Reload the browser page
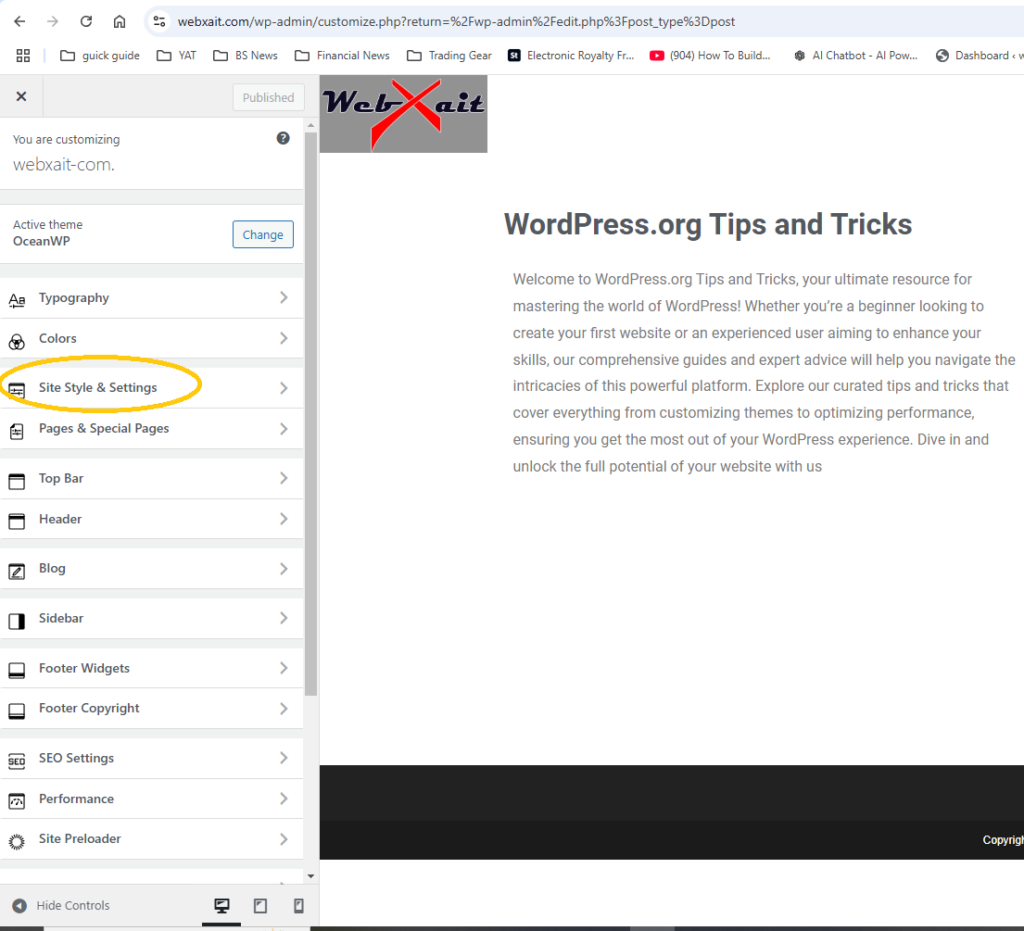1024x931 pixels. tap(86, 22)
